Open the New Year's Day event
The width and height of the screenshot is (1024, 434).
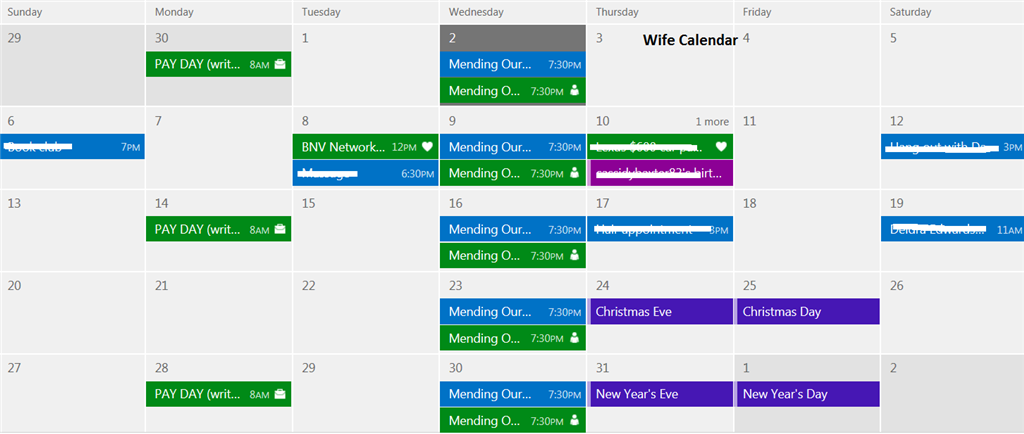(807, 394)
